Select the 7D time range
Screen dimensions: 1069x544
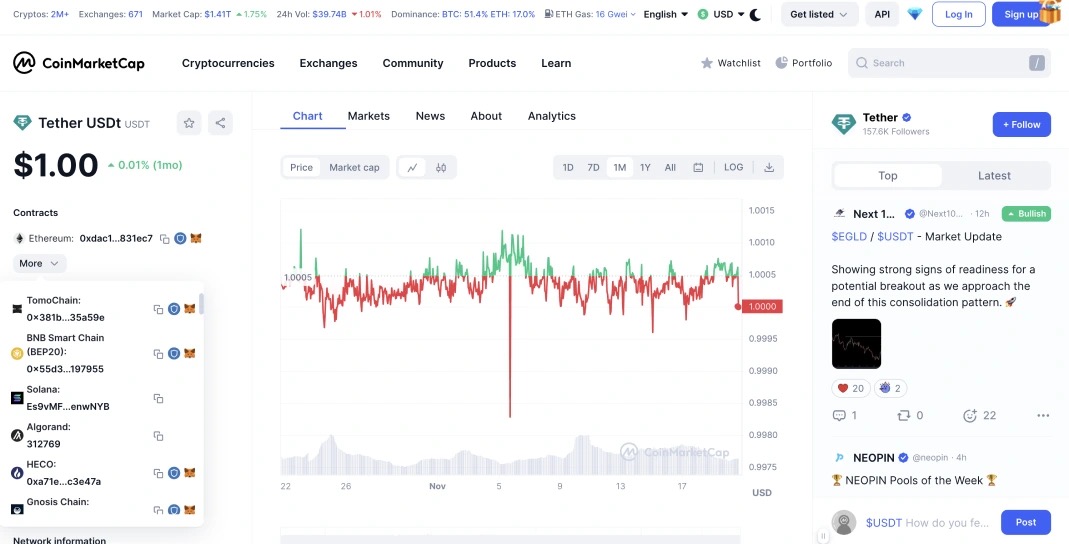[593, 167]
